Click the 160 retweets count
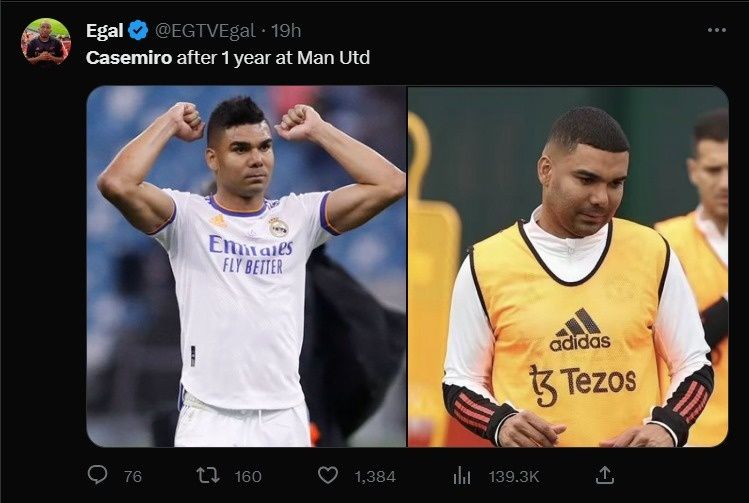The width and height of the screenshot is (749, 503). click(x=247, y=477)
